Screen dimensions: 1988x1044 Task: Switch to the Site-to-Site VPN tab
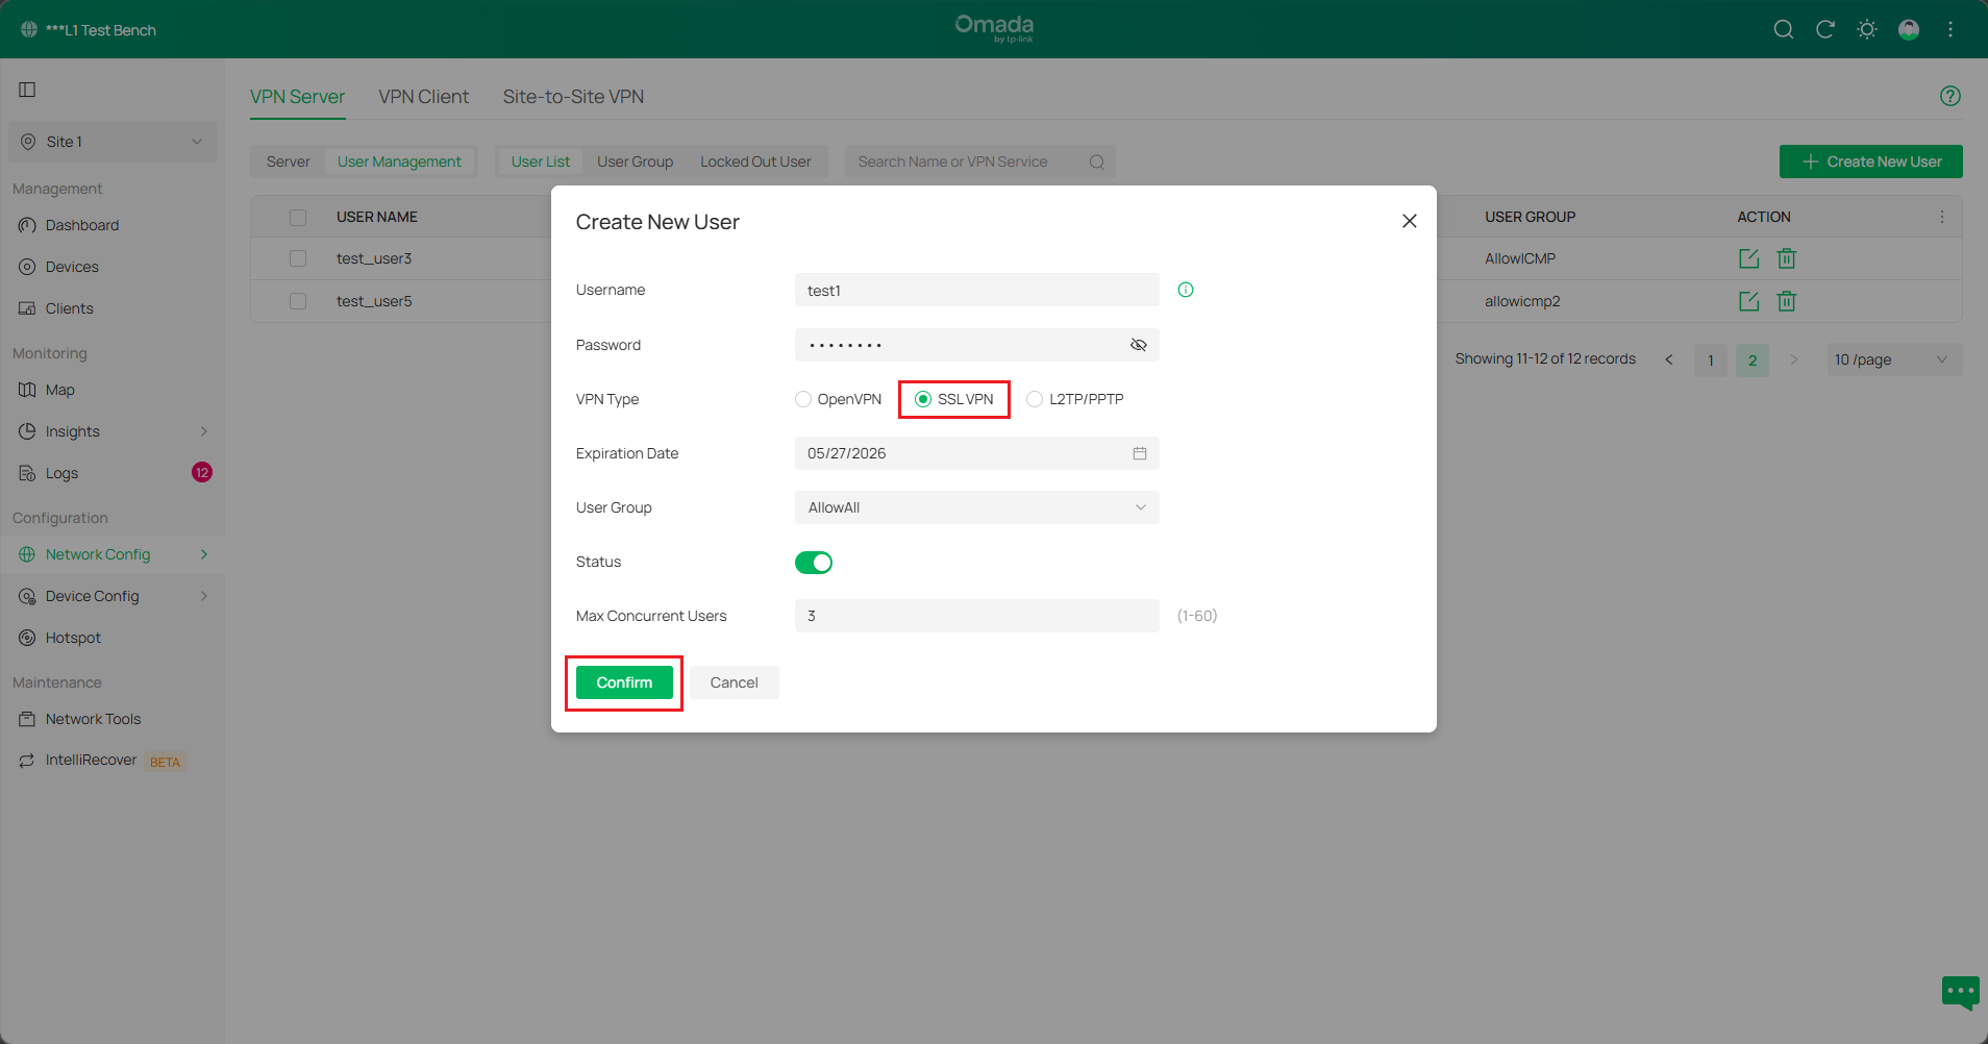coord(573,96)
